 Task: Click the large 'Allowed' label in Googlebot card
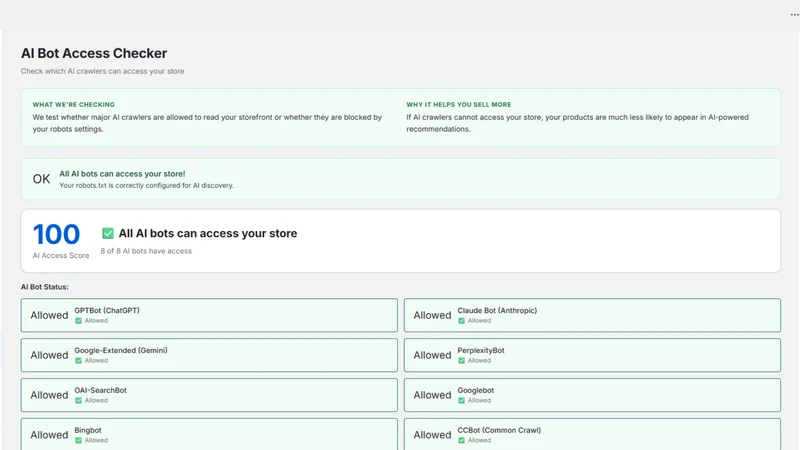432,395
